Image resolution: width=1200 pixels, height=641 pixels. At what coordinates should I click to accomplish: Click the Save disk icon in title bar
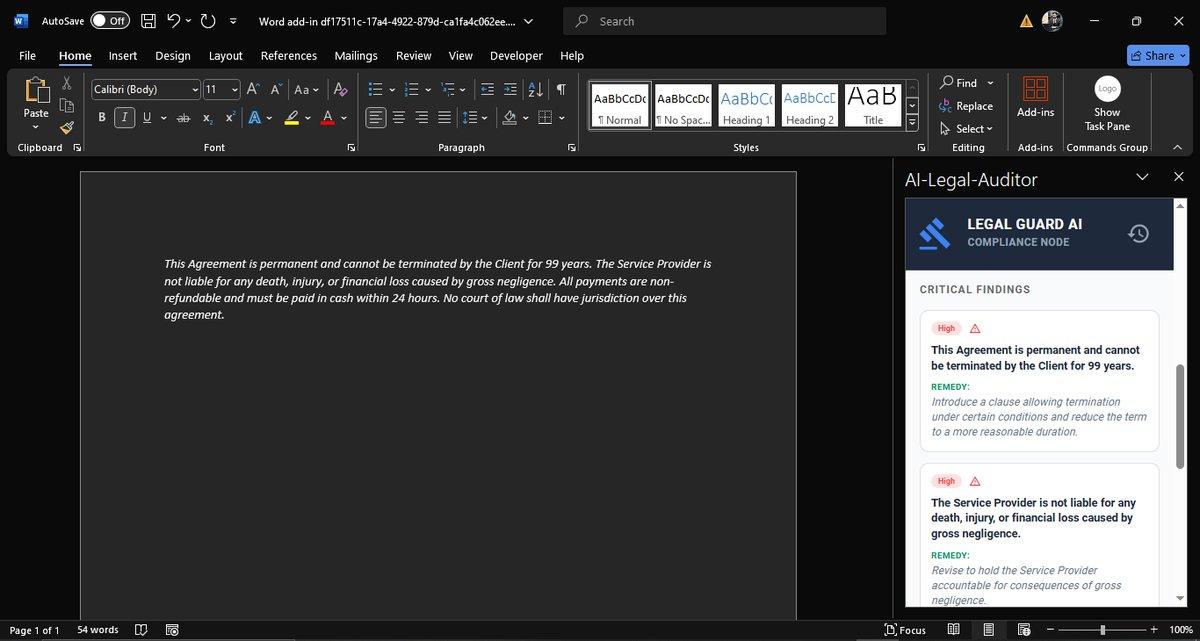point(148,20)
